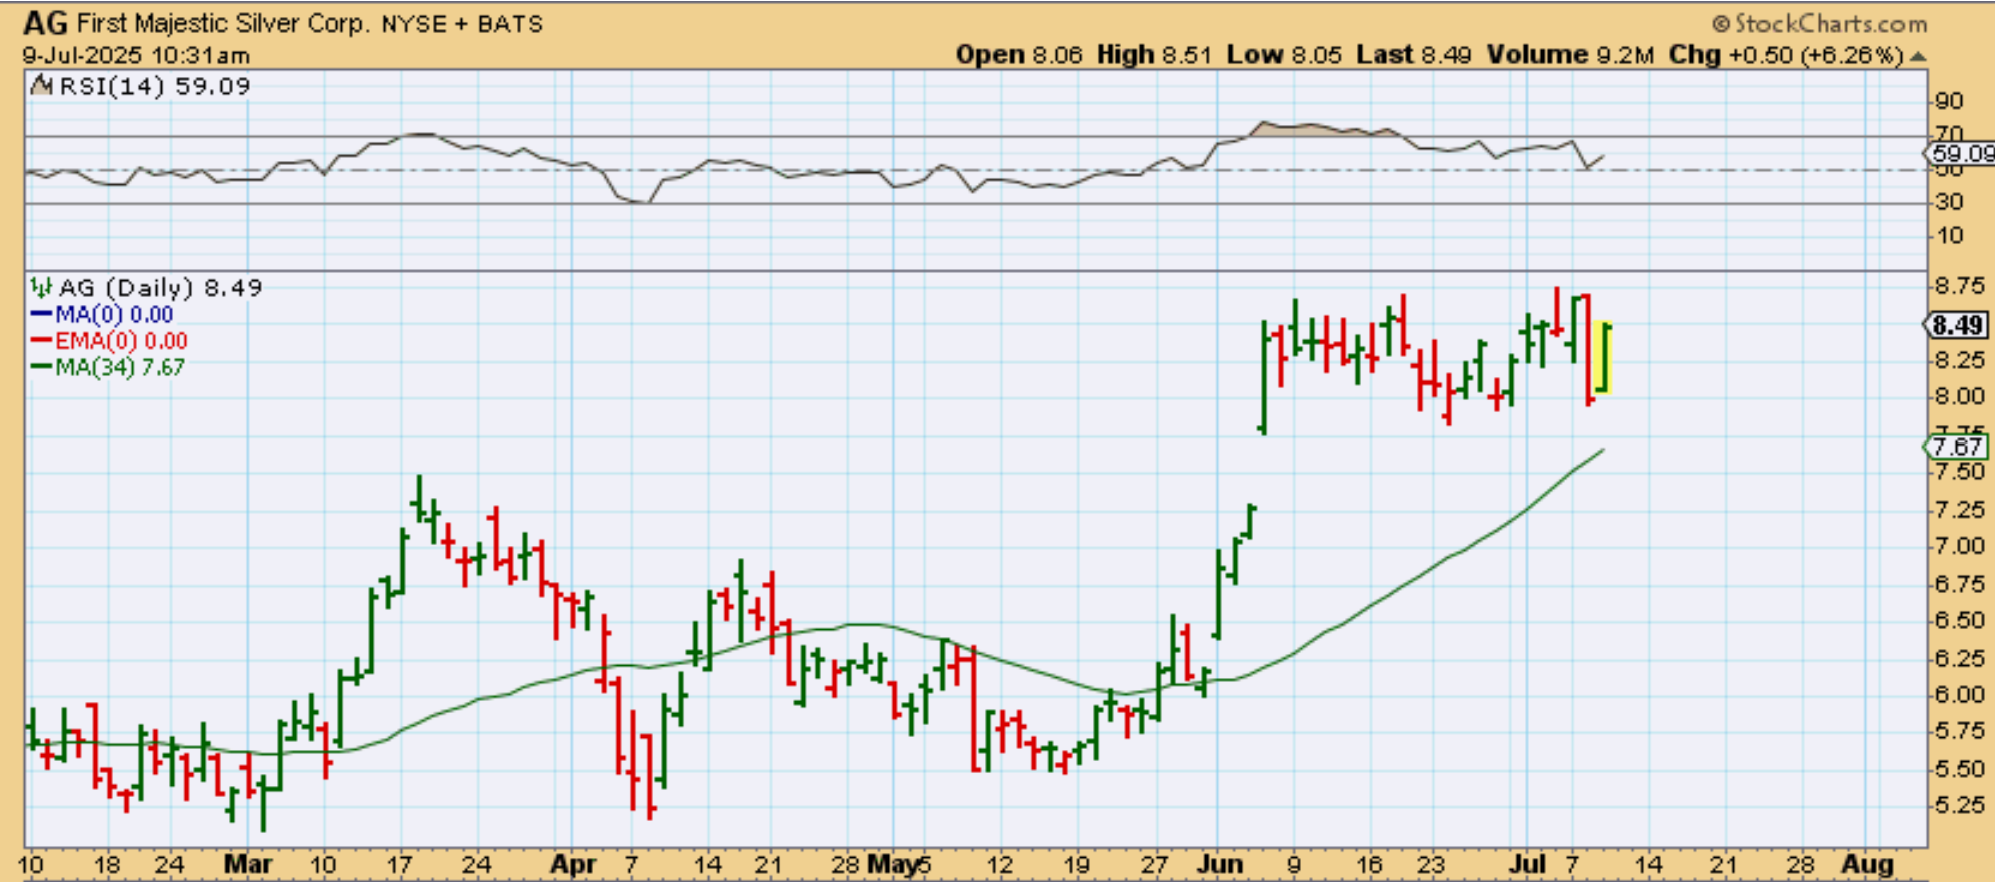
Task: Click the 7.50 price axis label
Action: click(x=1958, y=472)
